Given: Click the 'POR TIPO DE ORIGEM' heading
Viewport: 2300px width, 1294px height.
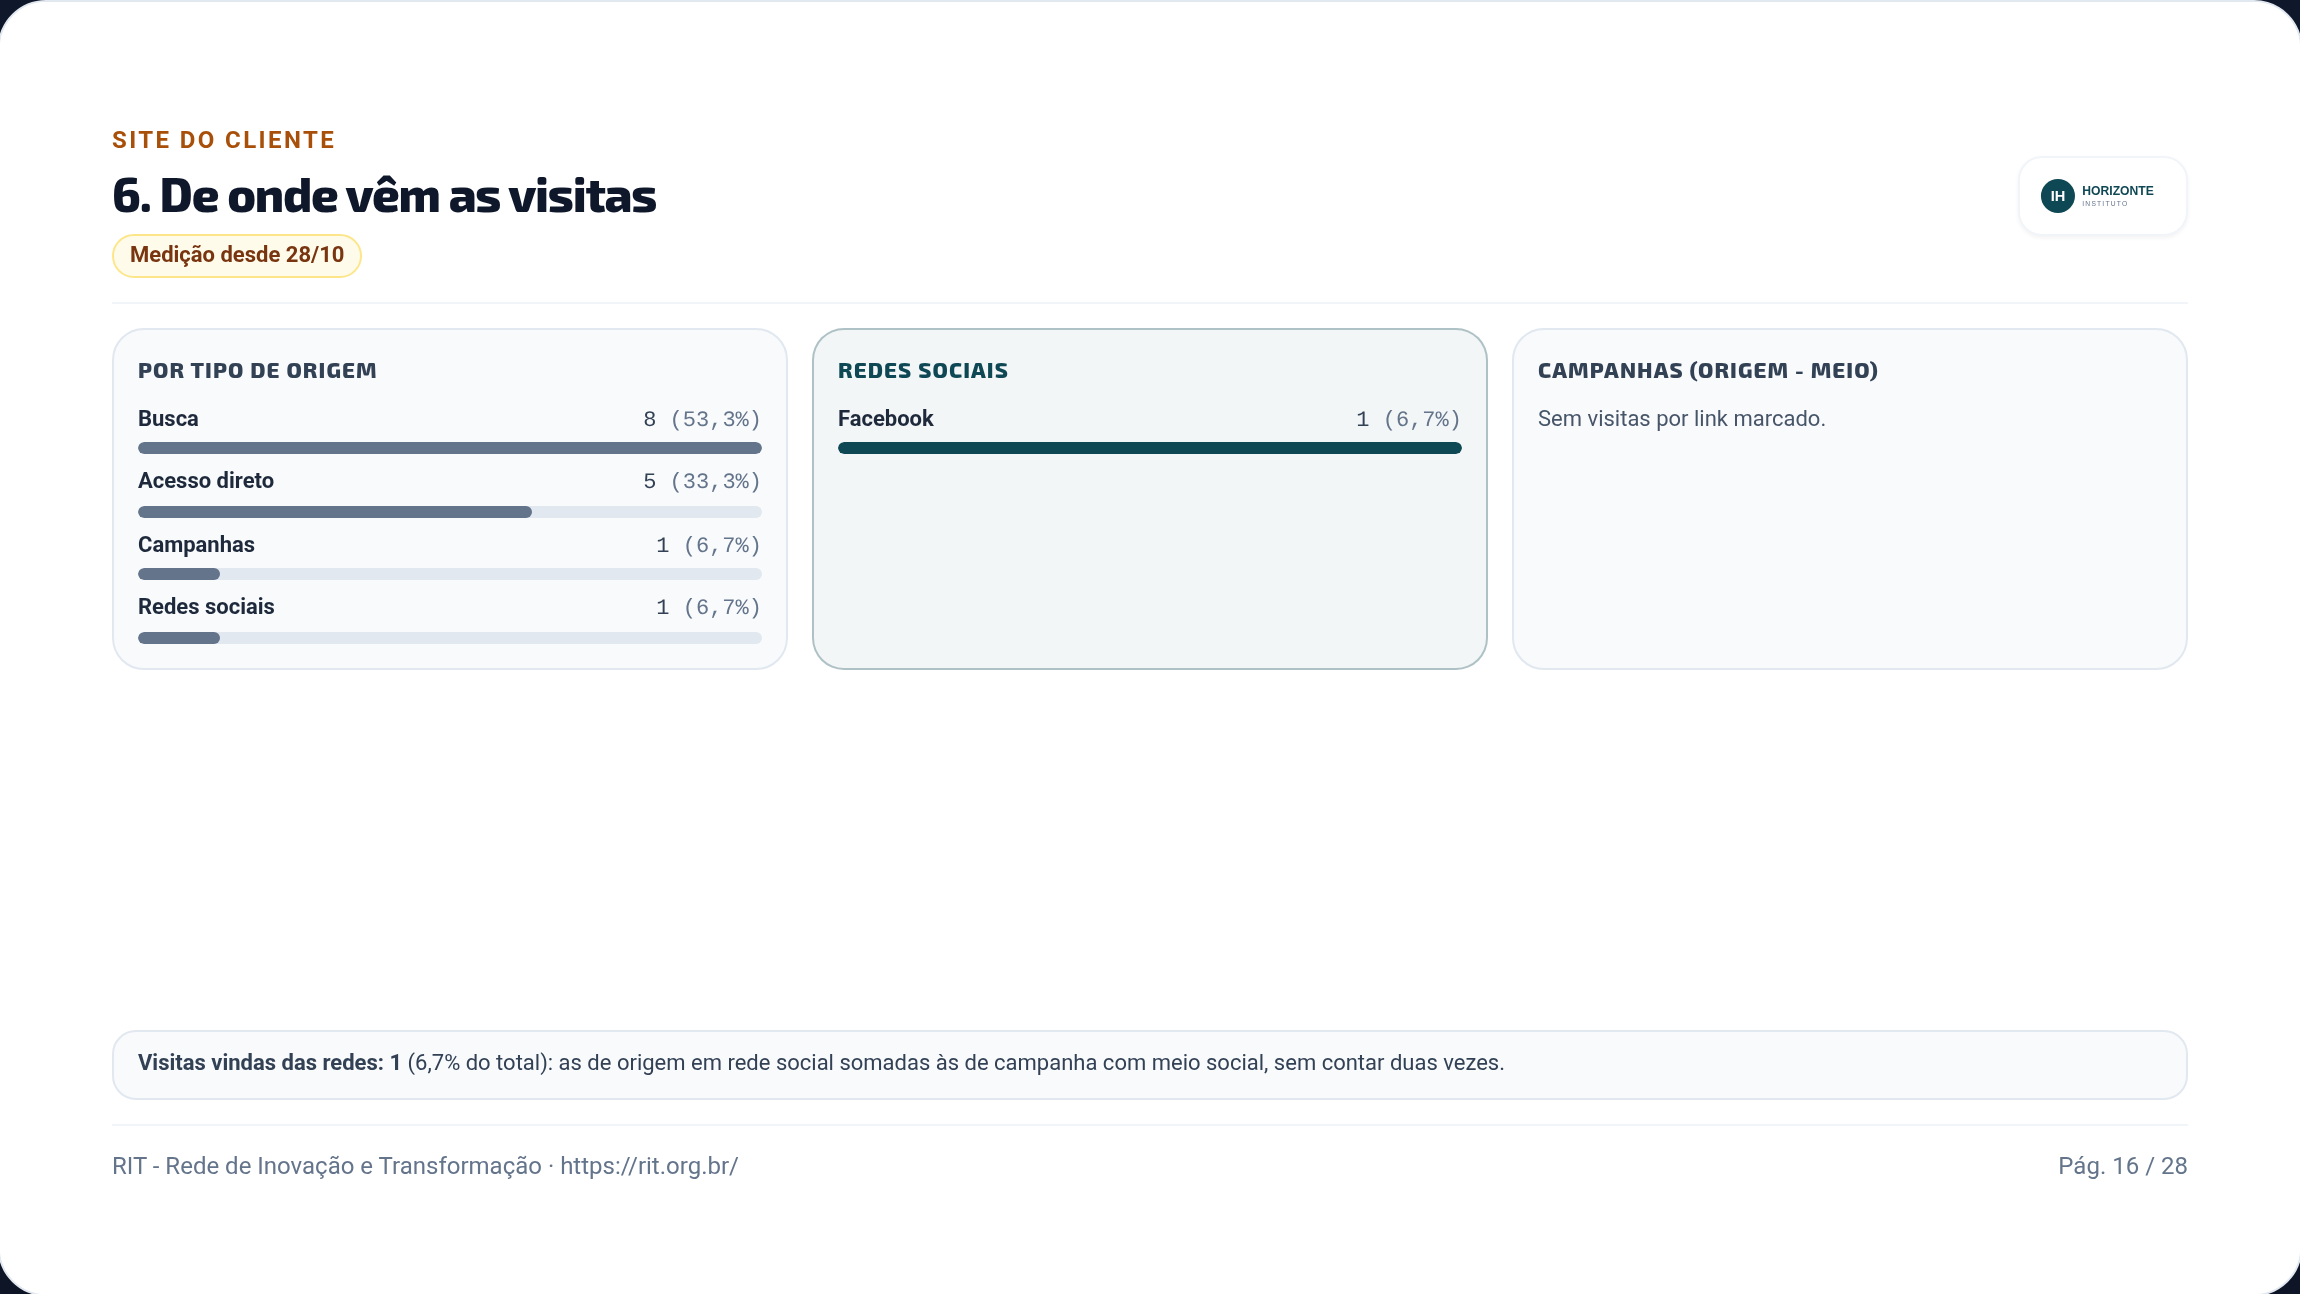Looking at the screenshot, I should [x=257, y=371].
